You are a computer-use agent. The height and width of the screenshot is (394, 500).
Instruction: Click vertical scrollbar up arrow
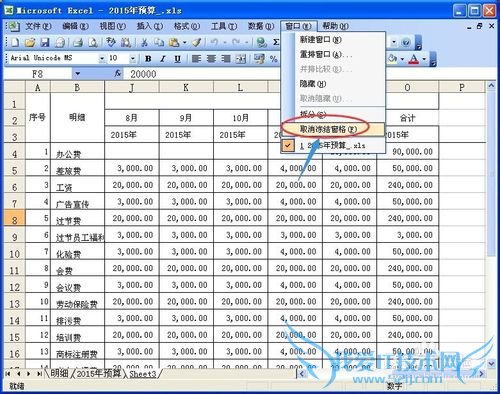[491, 86]
